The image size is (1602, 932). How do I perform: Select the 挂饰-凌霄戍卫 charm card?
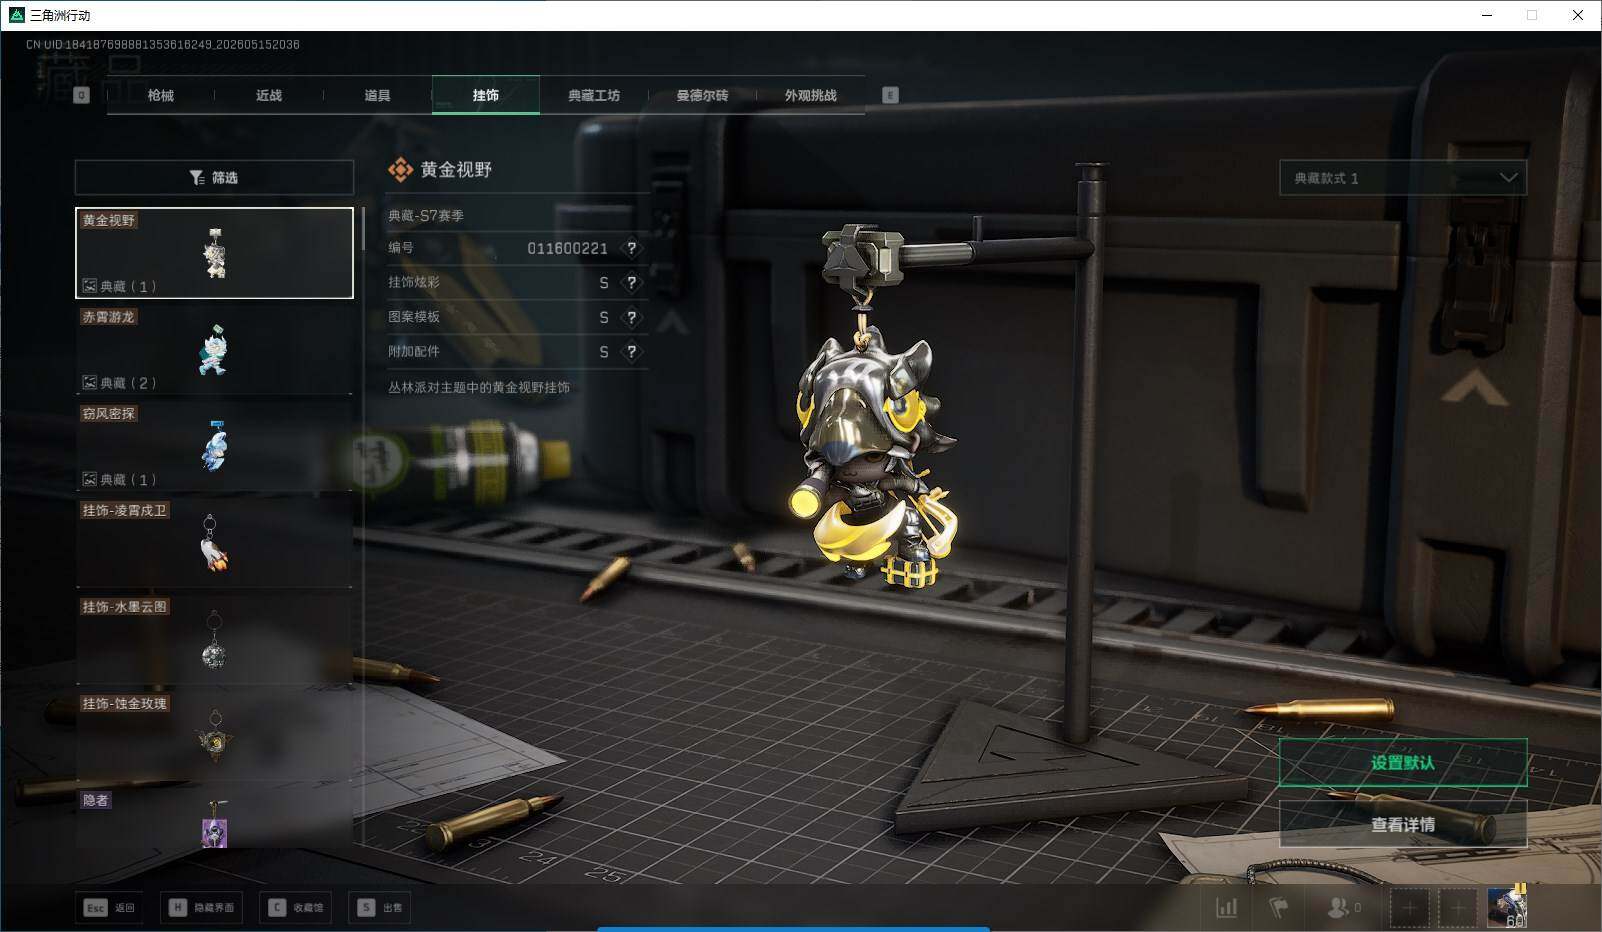[x=214, y=543]
